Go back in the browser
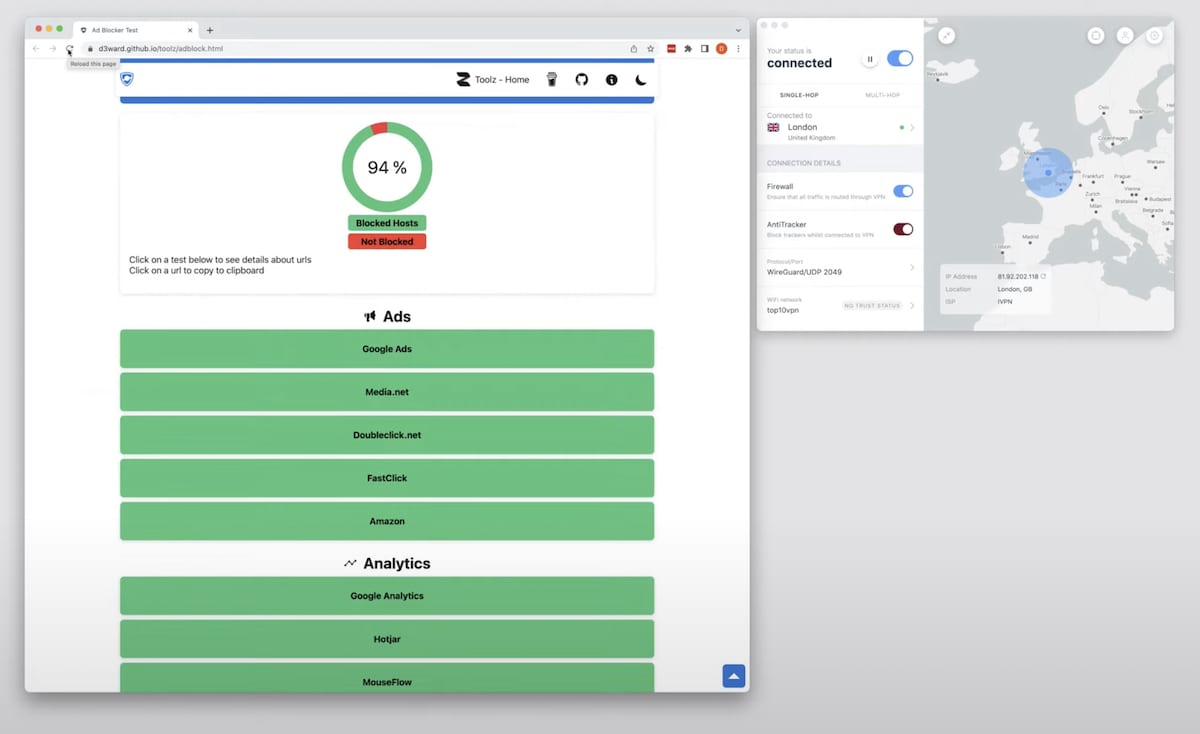The width and height of the screenshot is (1200, 734). coord(37,48)
